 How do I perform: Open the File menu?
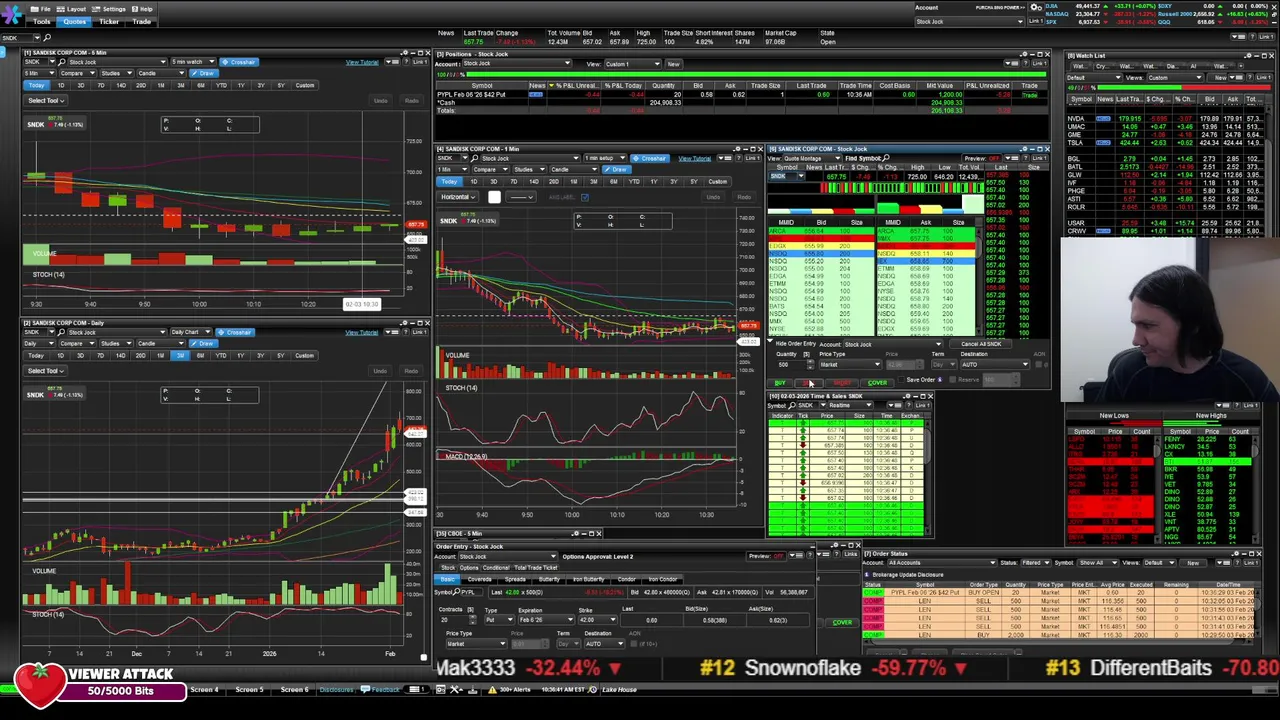pos(42,9)
